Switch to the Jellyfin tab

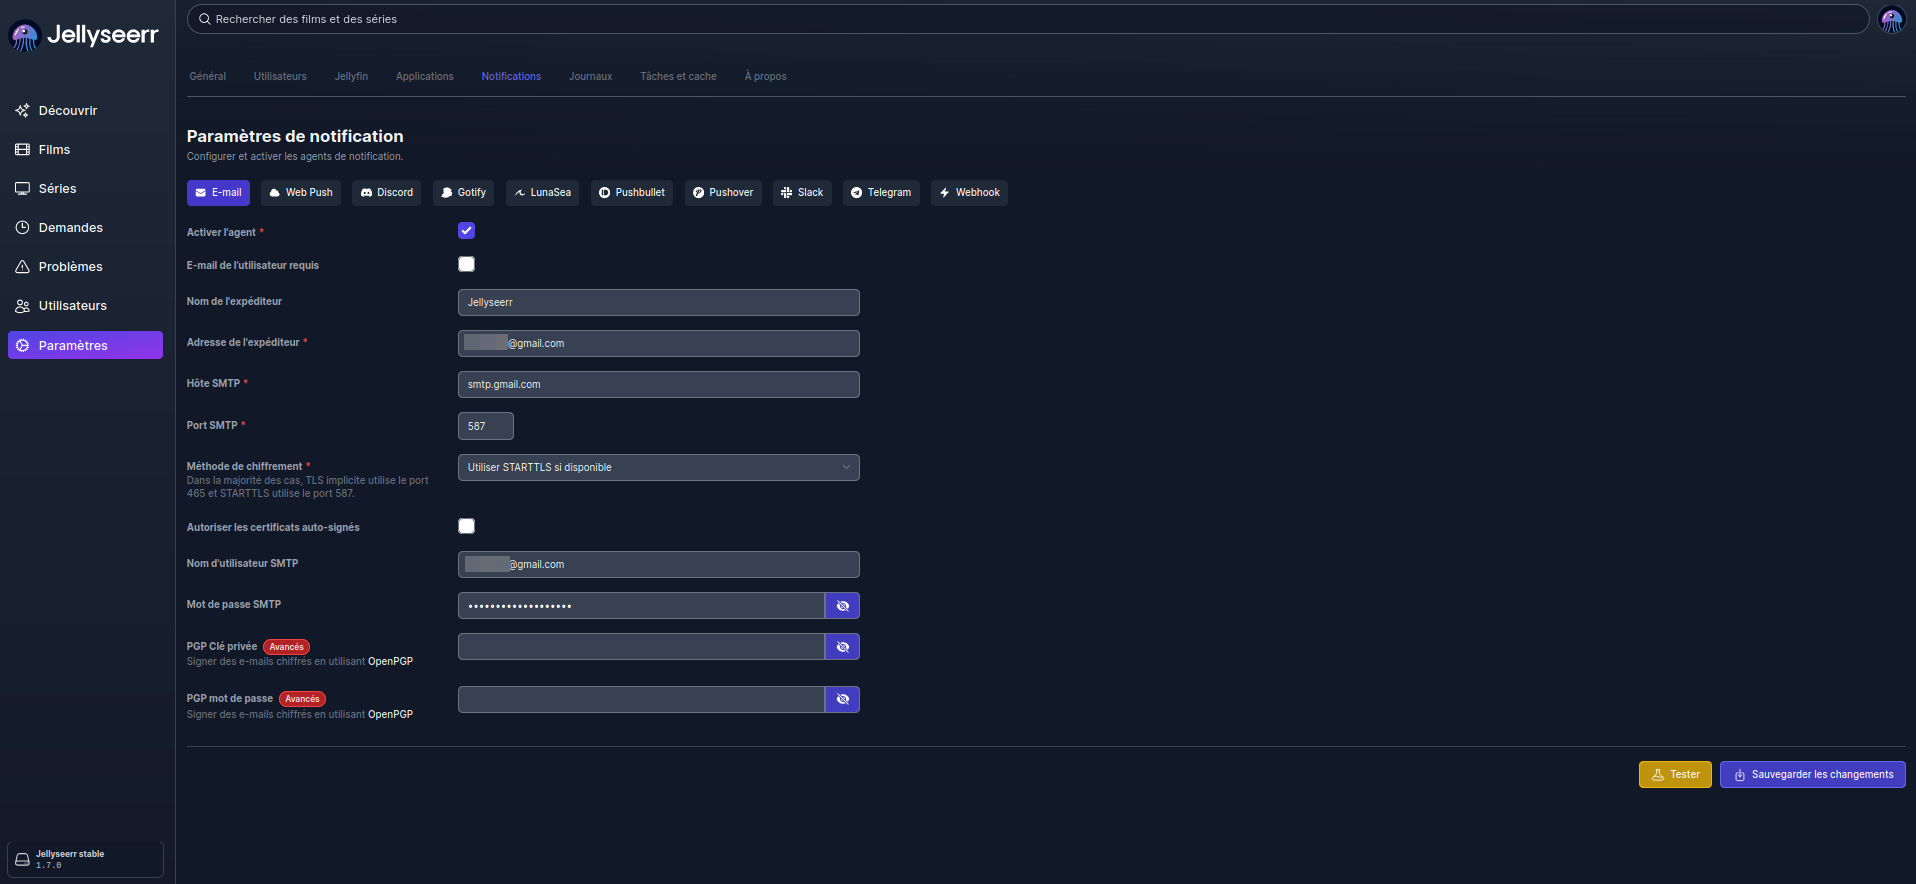[351, 77]
